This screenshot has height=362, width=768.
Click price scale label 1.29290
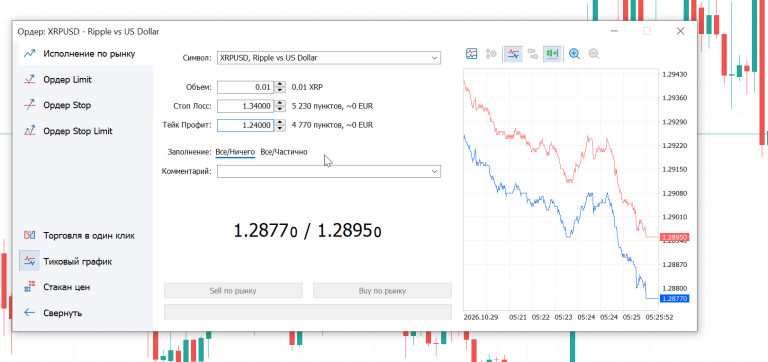point(674,121)
